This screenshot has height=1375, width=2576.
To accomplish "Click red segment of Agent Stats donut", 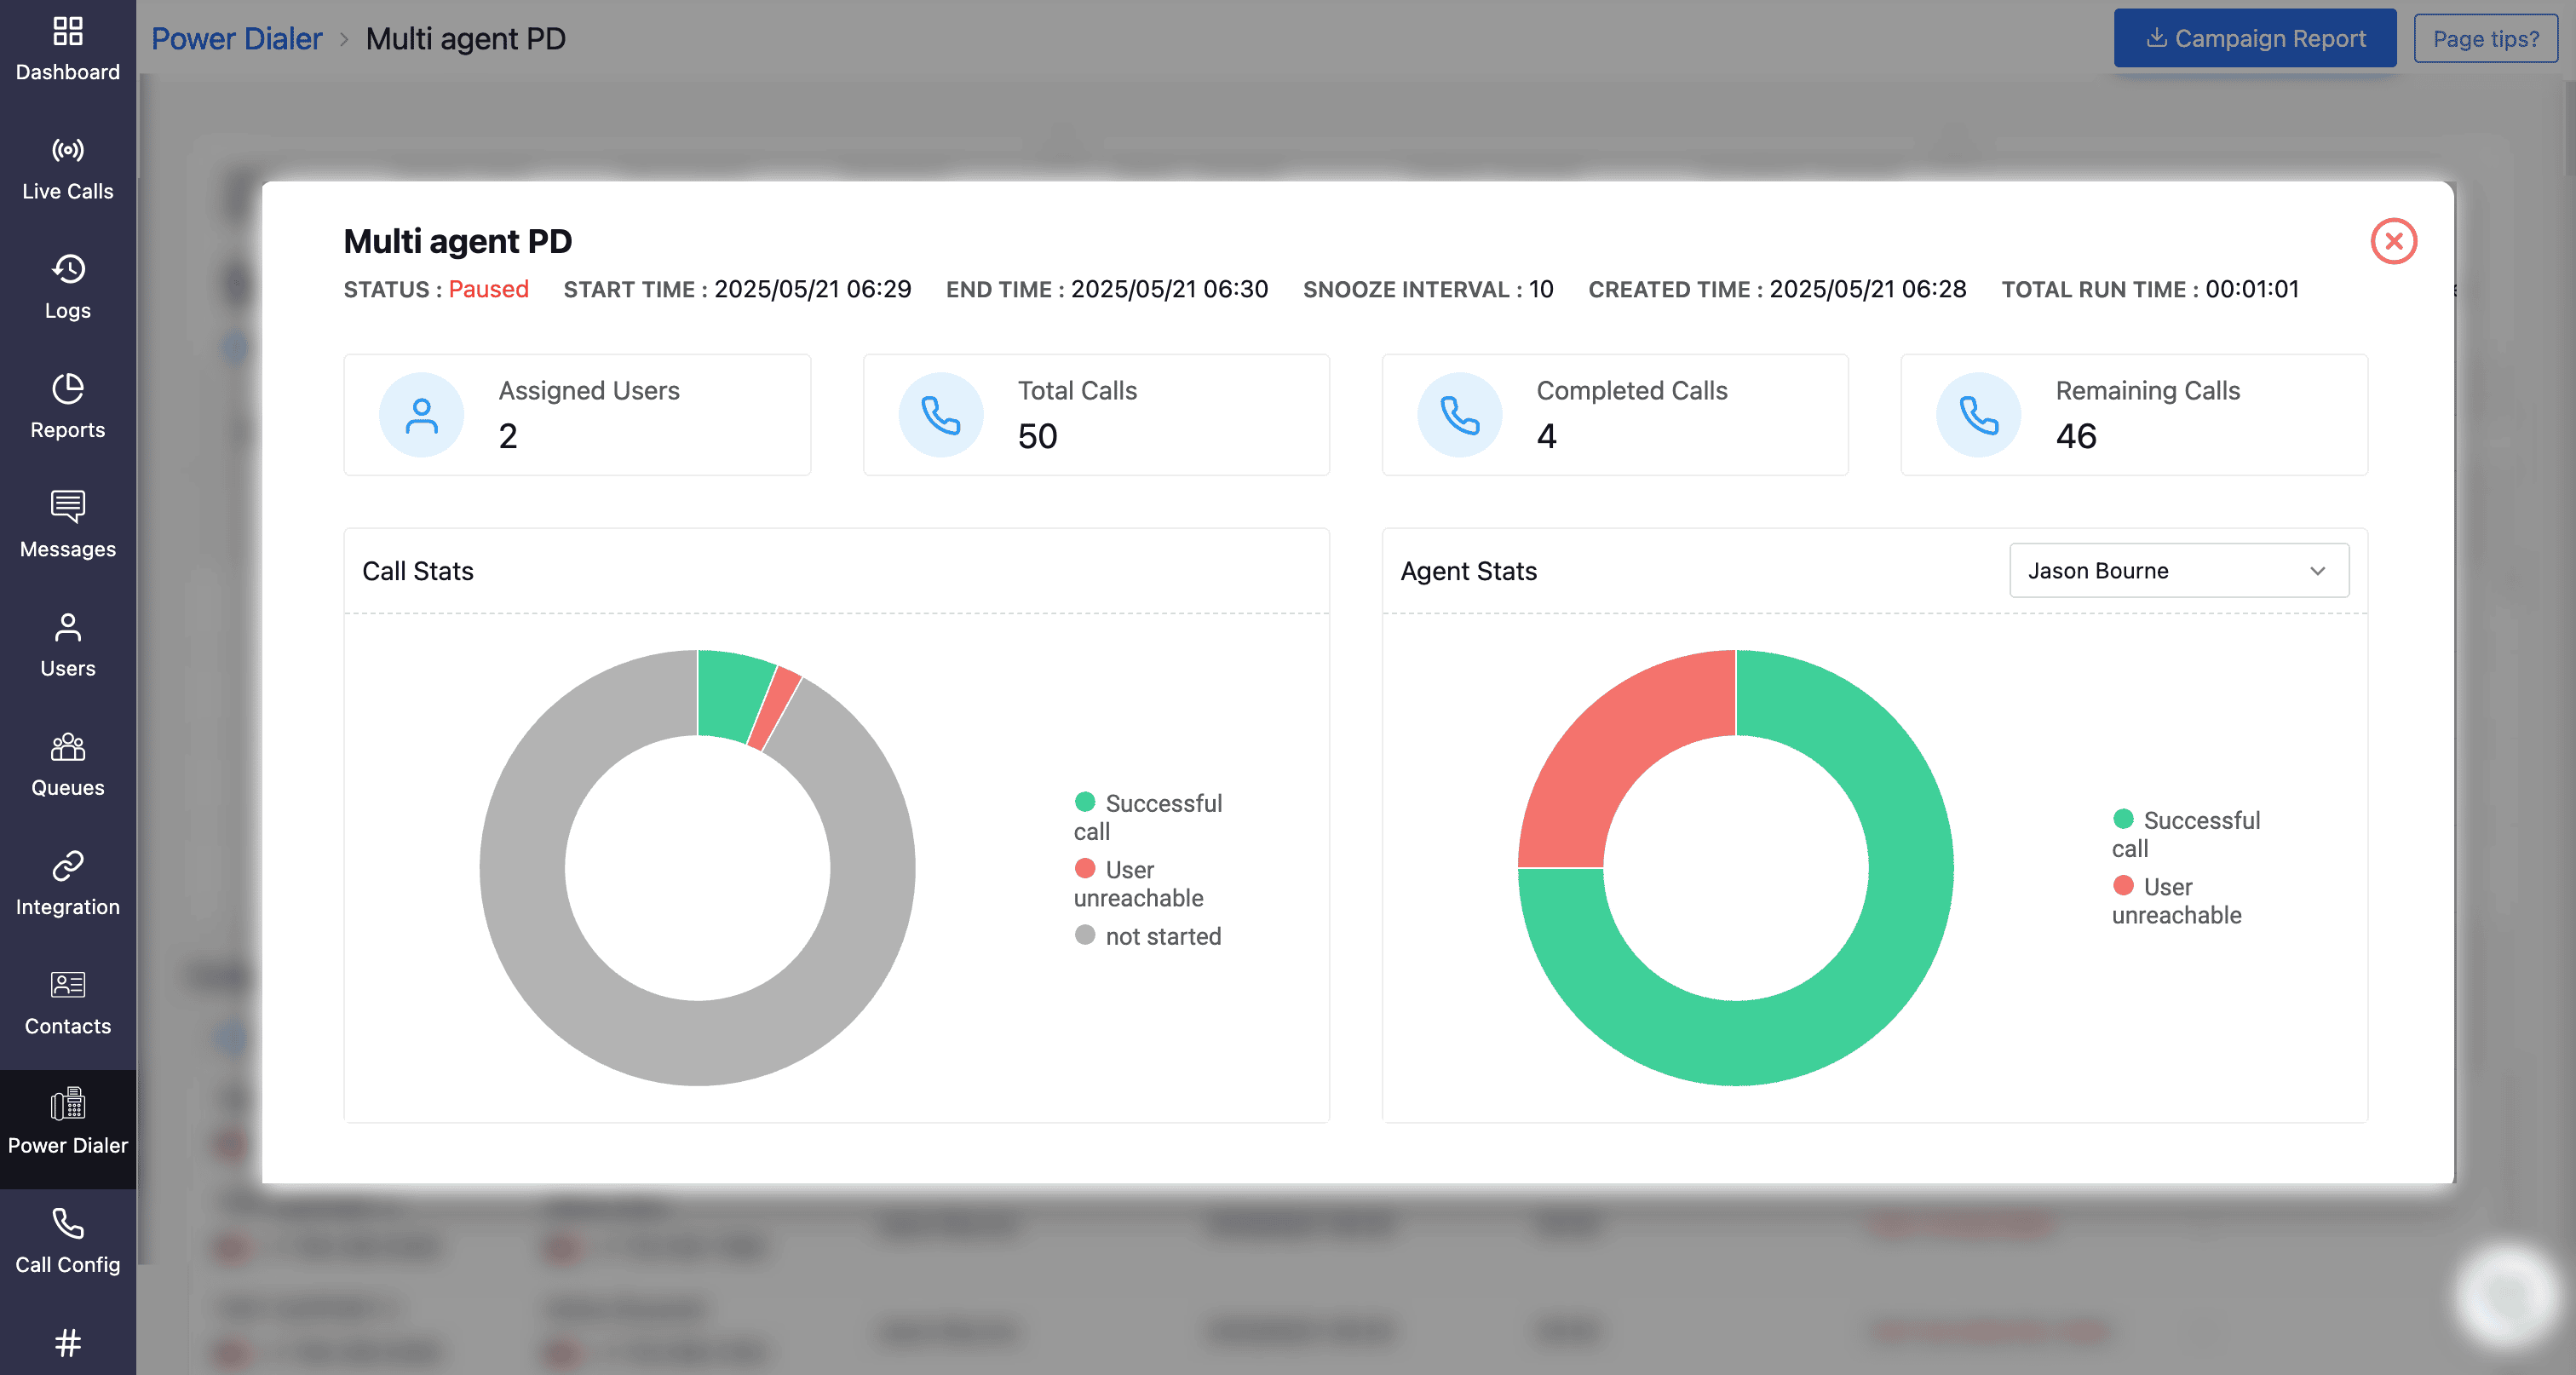I will (x=1610, y=745).
